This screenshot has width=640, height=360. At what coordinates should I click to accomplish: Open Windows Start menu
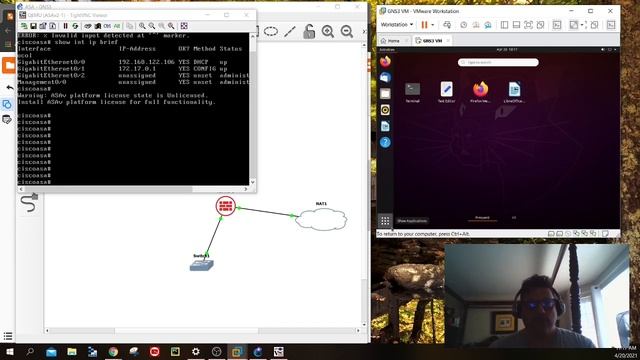(9, 351)
